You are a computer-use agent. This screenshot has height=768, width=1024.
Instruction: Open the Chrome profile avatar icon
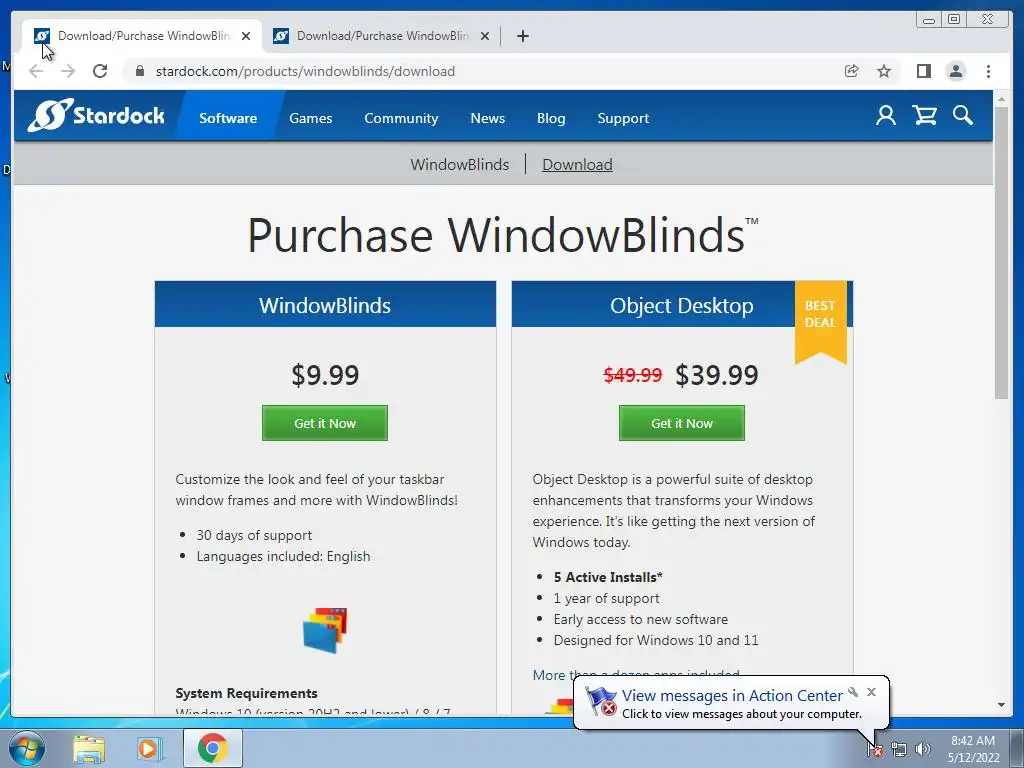(955, 71)
